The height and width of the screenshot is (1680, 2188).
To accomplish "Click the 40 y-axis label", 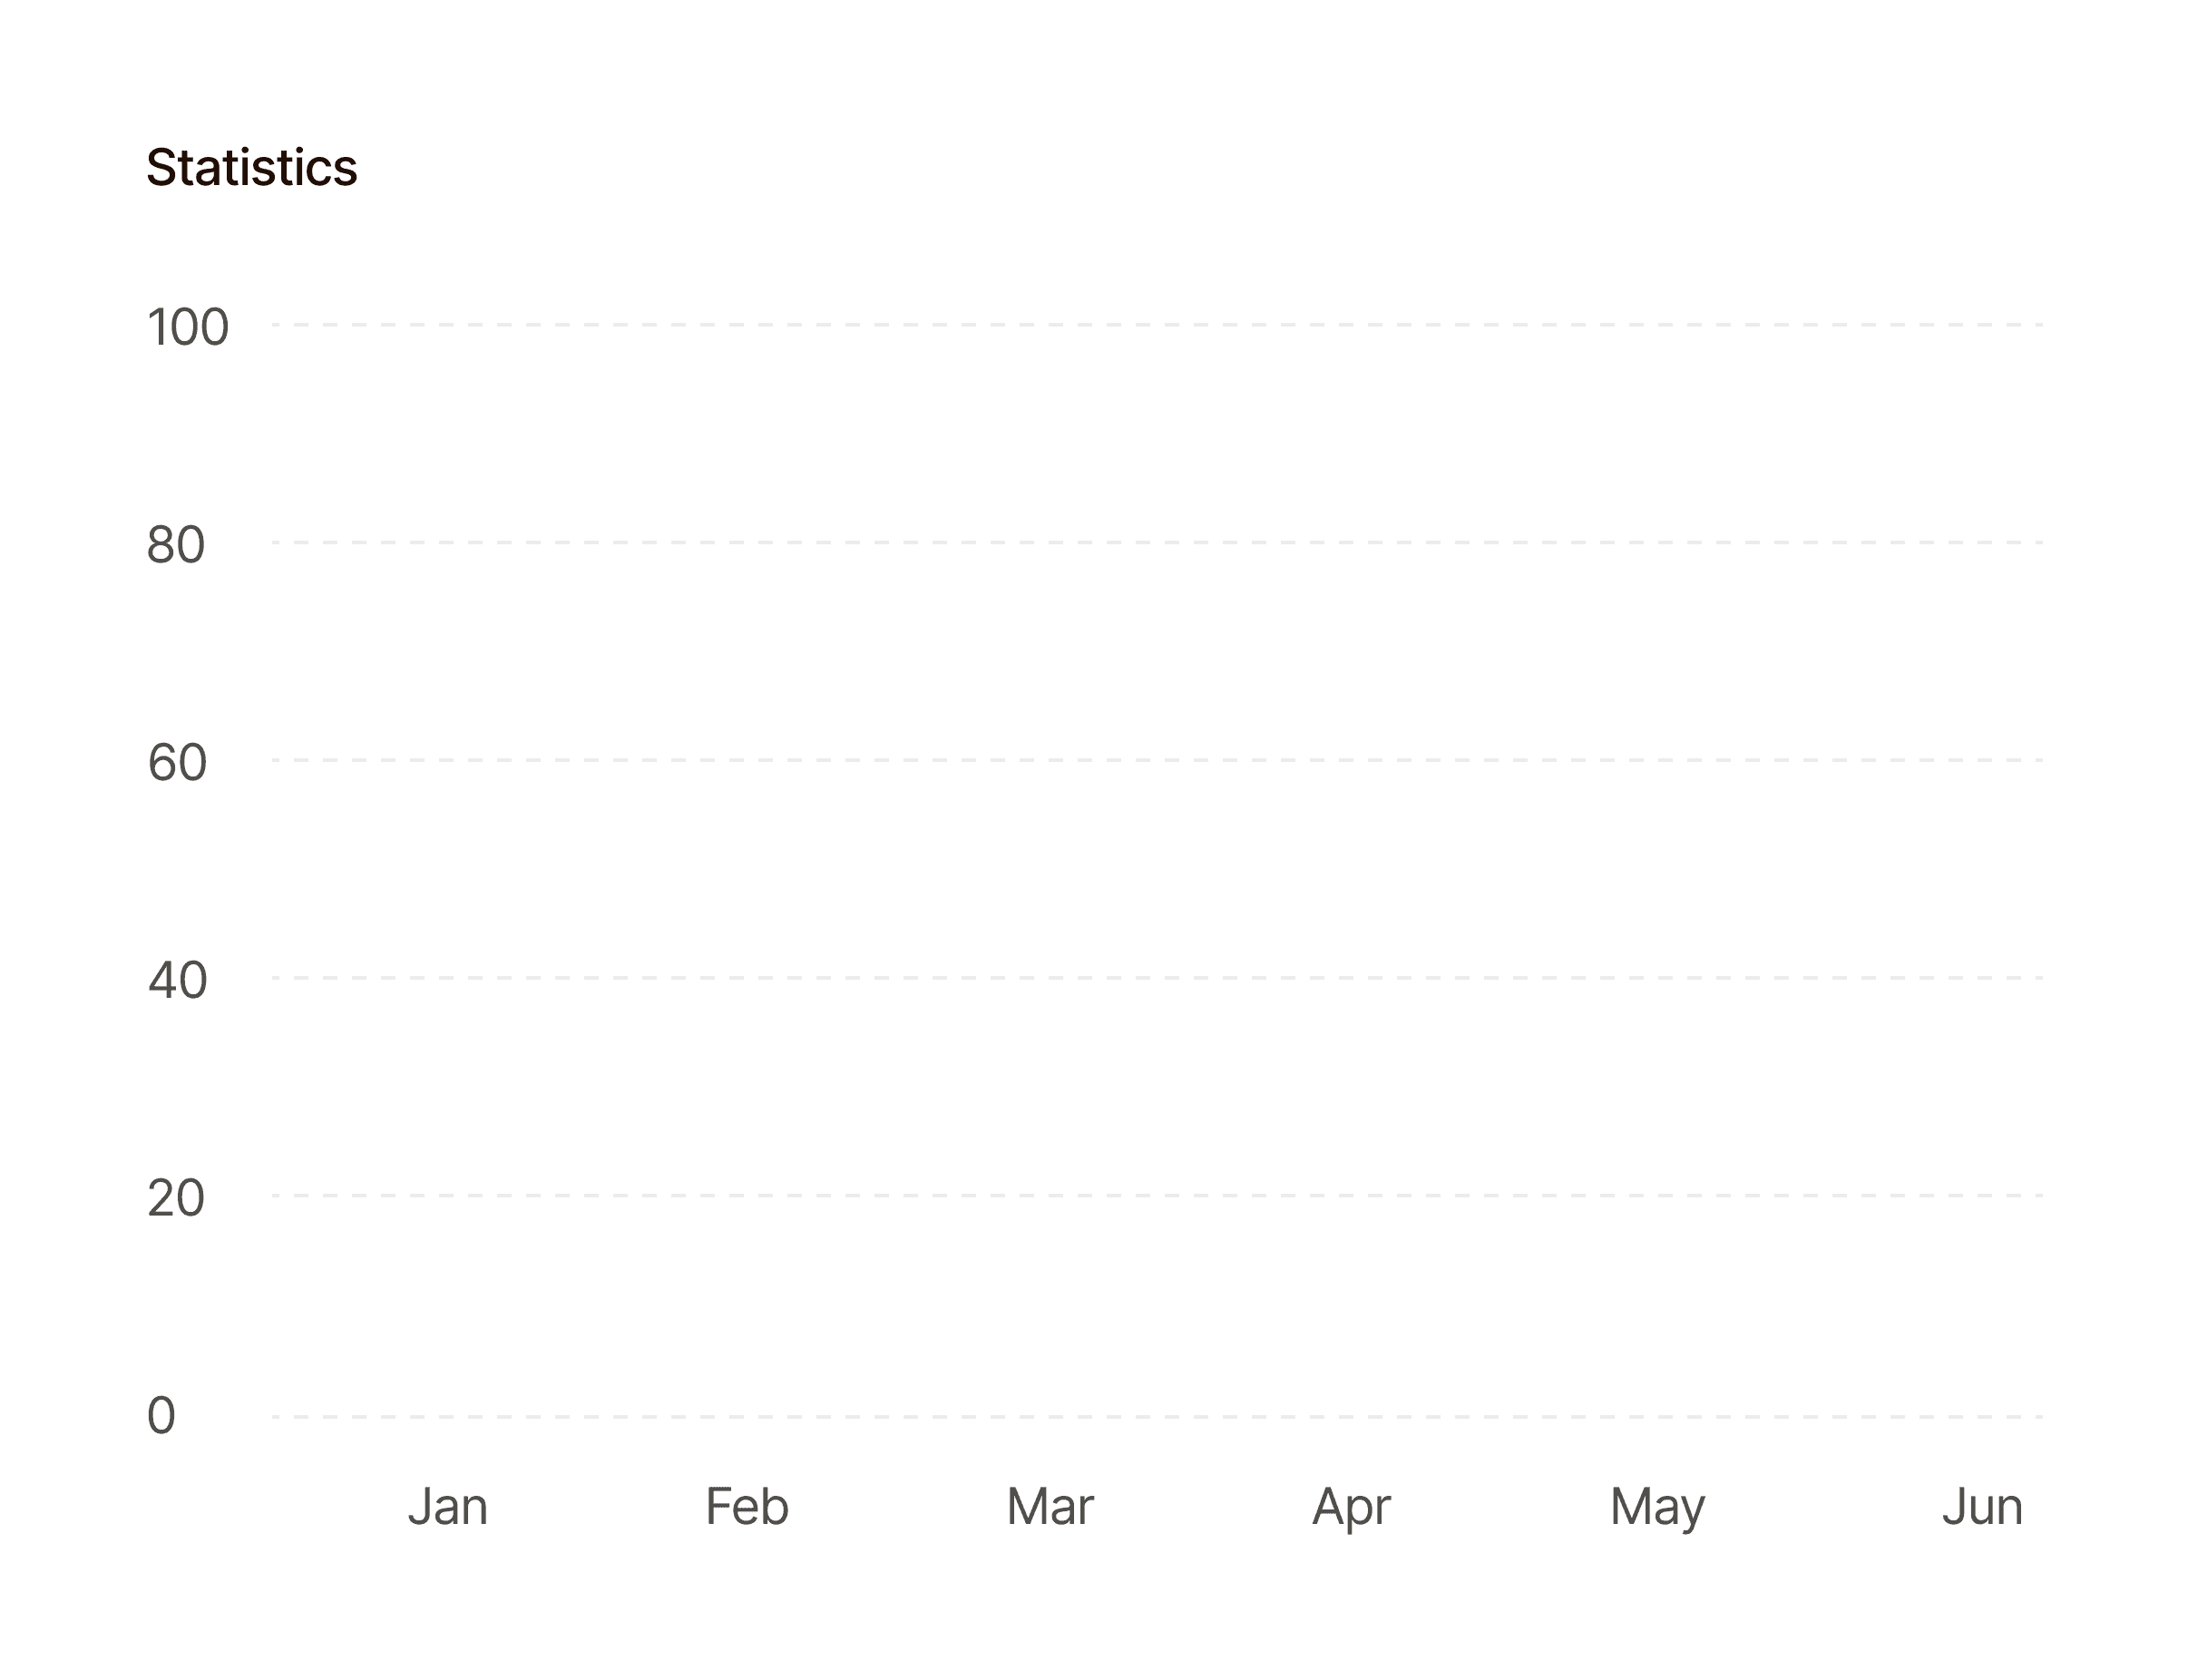I will pyautogui.click(x=177, y=980).
